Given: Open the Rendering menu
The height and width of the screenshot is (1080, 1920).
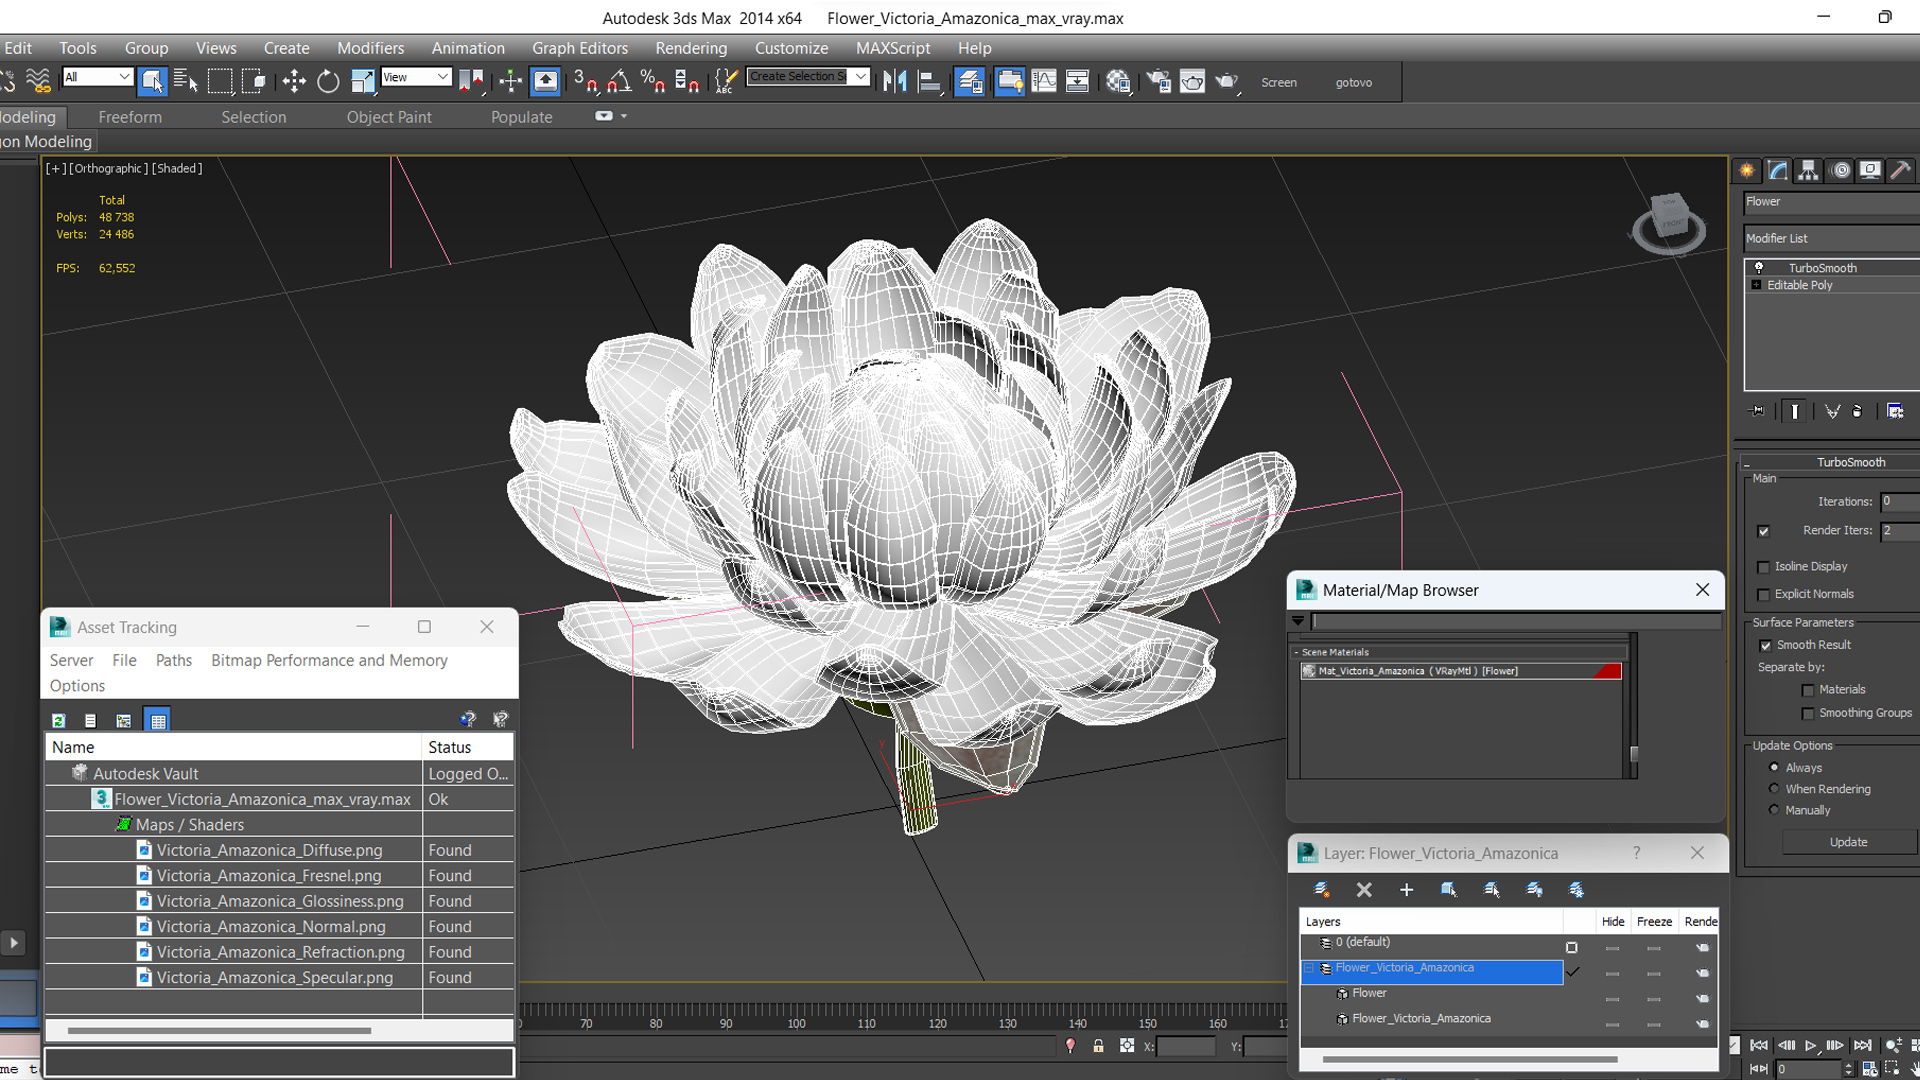Looking at the screenshot, I should pos(691,48).
